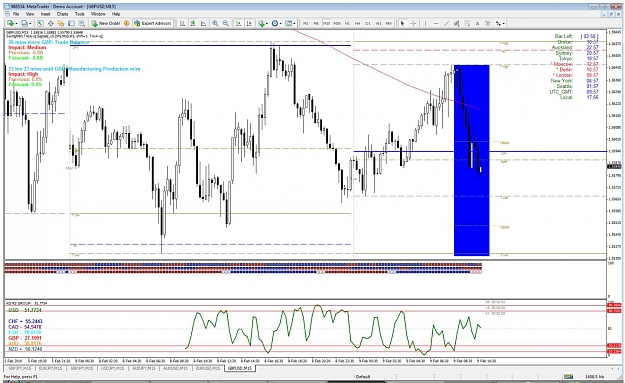Click the Templates toolbar icon

pyautogui.click(x=288, y=23)
